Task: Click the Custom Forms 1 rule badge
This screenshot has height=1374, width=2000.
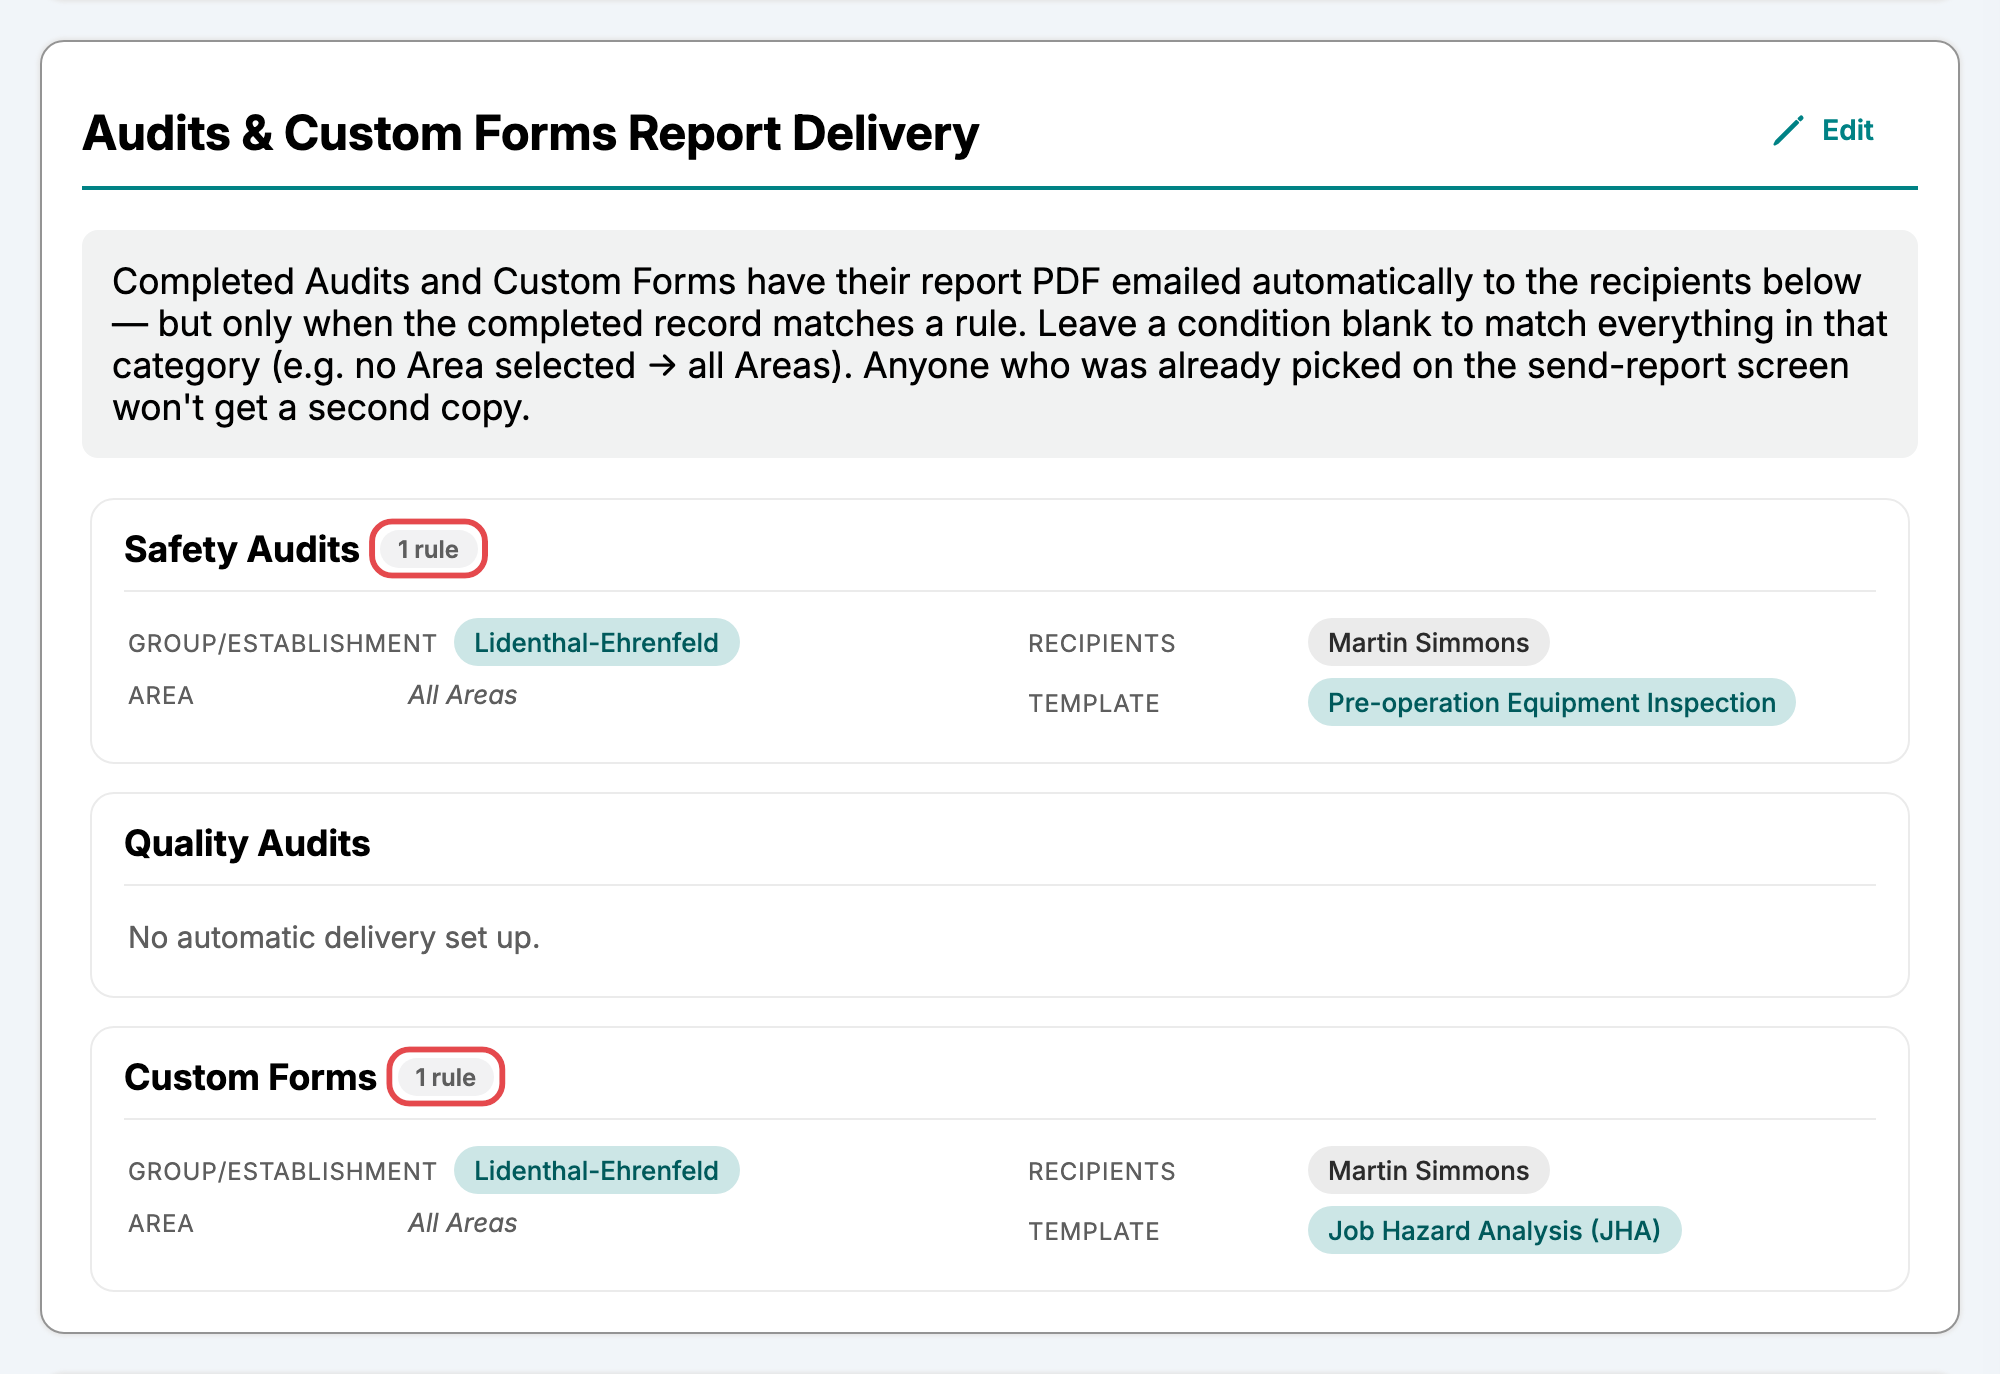Action: pos(445,1077)
